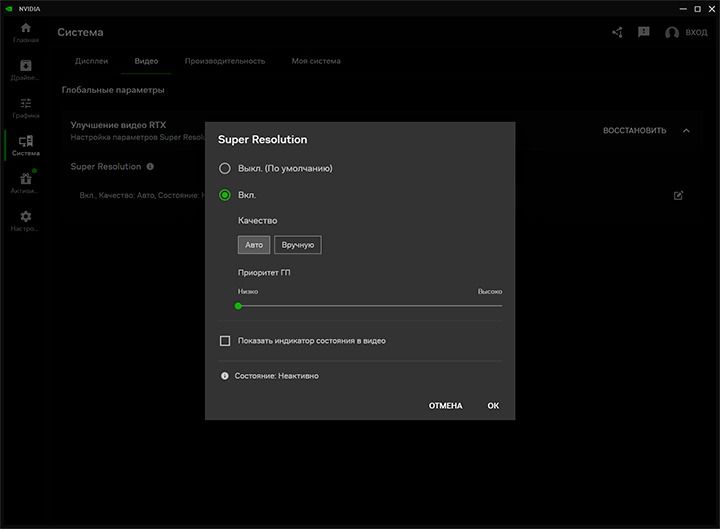Click the info icon beside Состояние: Неактивно
Screen dimensions: 720x529
(x=225, y=376)
